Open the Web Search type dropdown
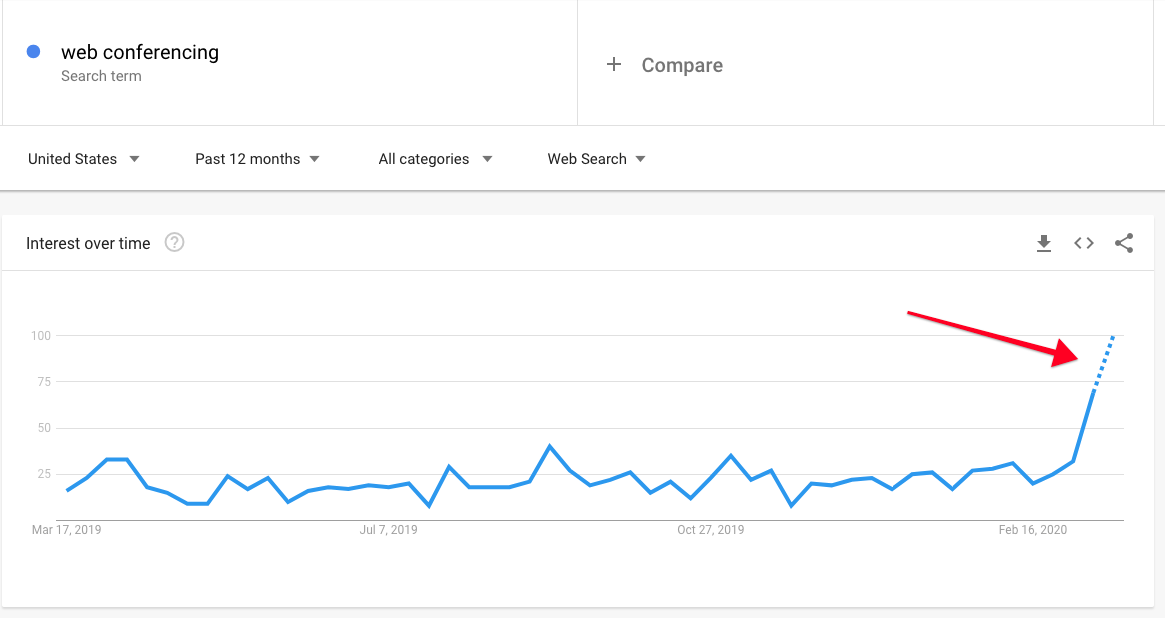The height and width of the screenshot is (618, 1165). point(597,159)
